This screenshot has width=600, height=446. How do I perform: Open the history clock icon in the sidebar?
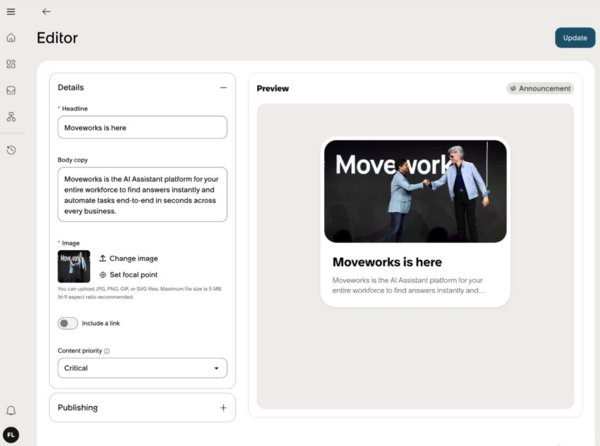pyautogui.click(x=11, y=150)
